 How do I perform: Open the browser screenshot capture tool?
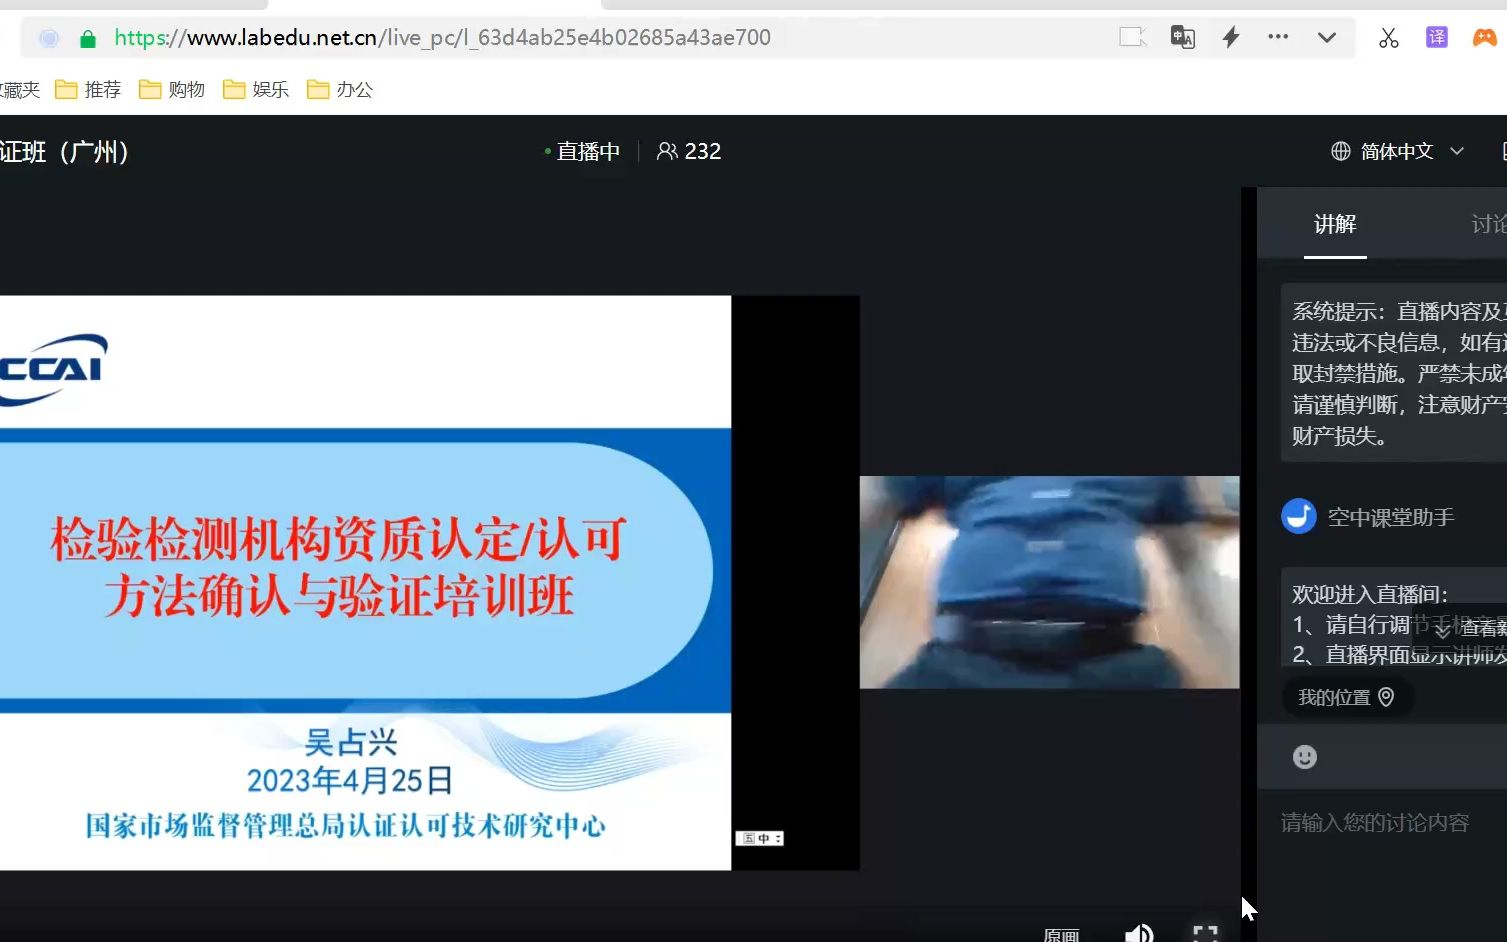coord(1131,37)
